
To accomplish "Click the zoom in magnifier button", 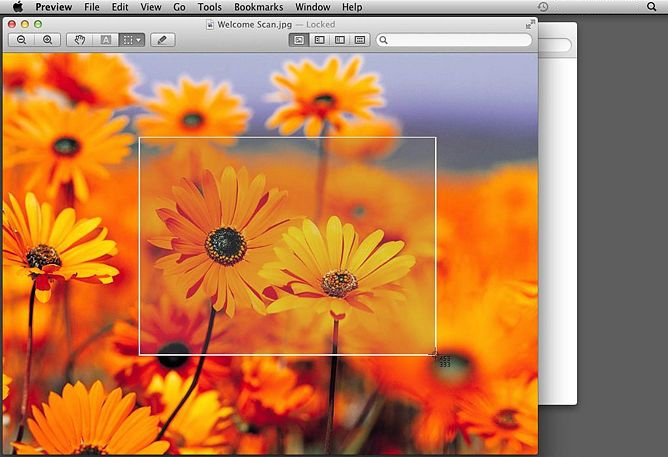I will [48, 40].
